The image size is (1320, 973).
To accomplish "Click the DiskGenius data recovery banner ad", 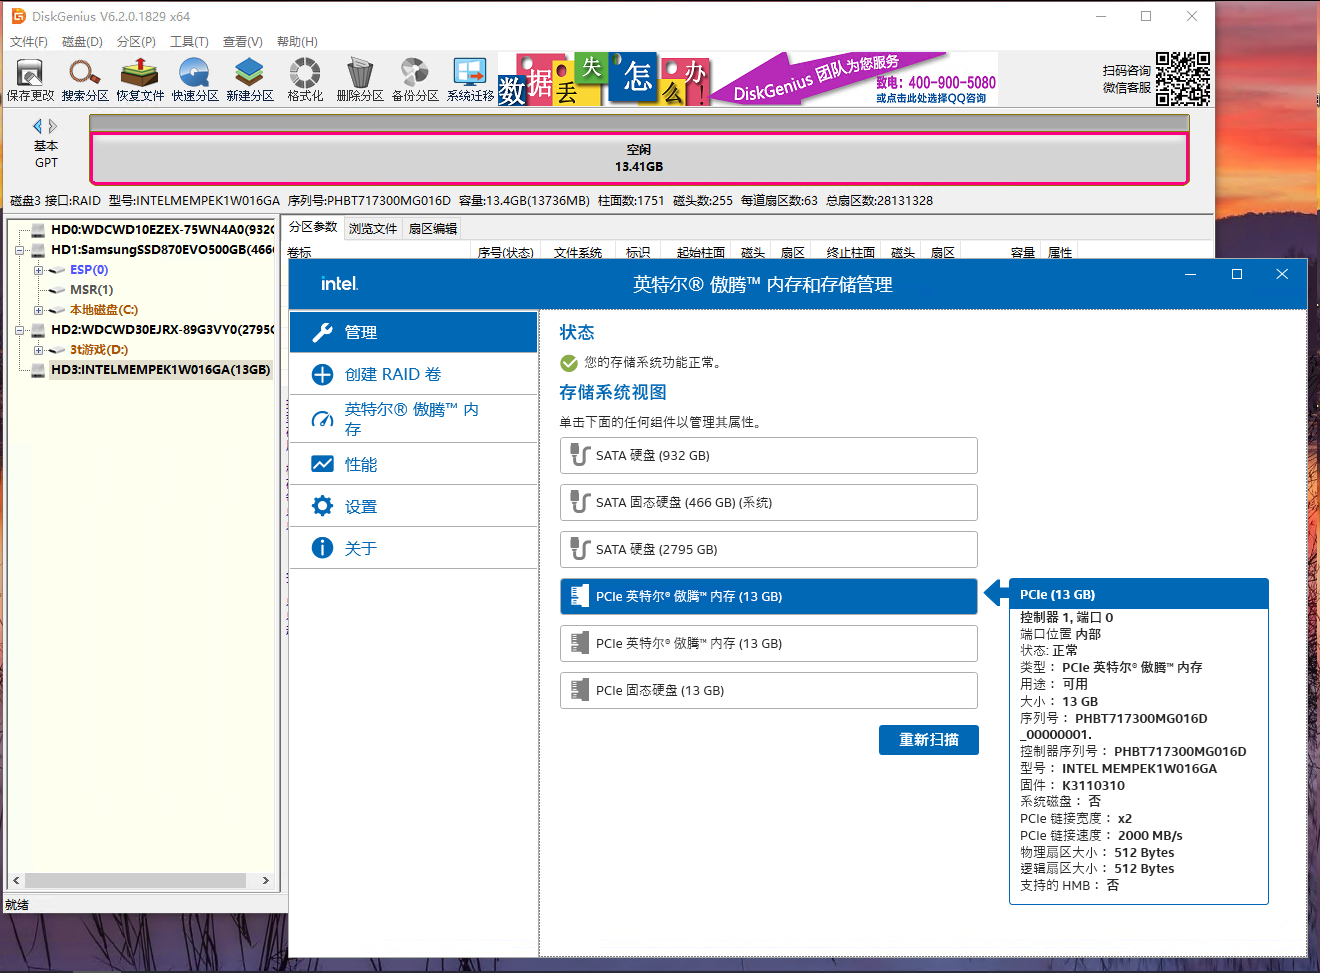I will [748, 79].
